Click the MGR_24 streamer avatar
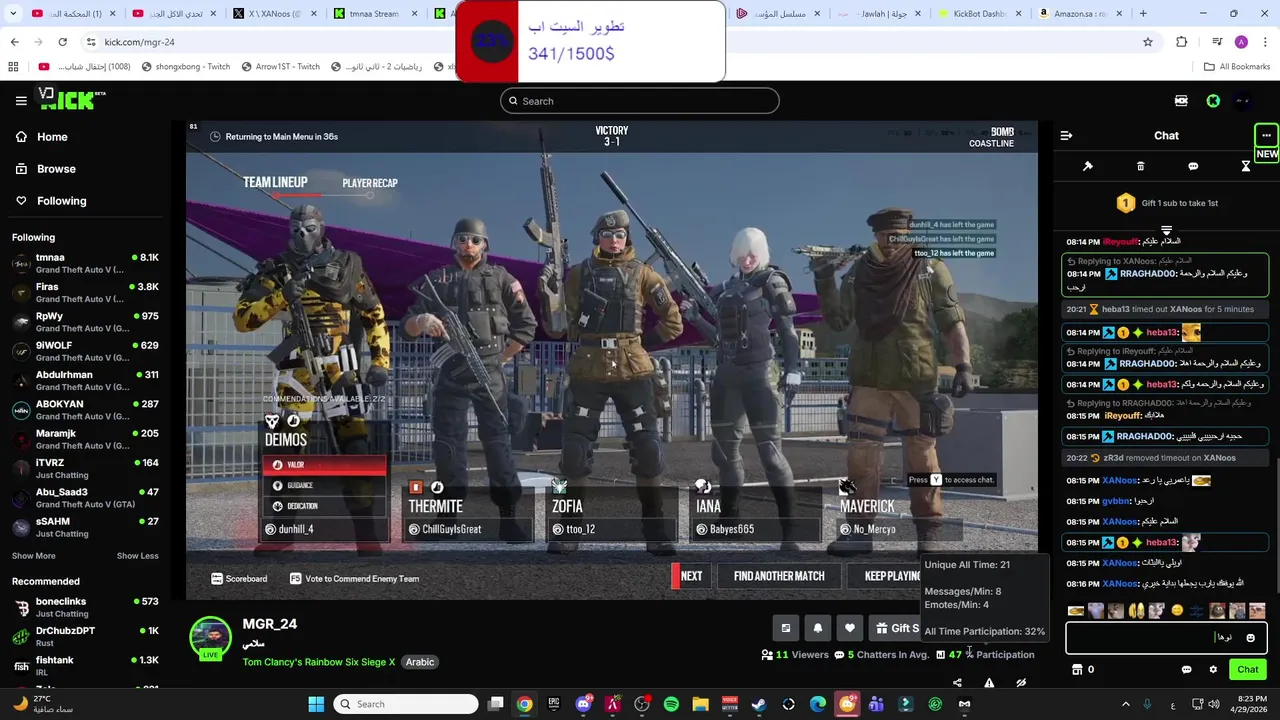Viewport: 1280px width, 720px height. coord(210,638)
